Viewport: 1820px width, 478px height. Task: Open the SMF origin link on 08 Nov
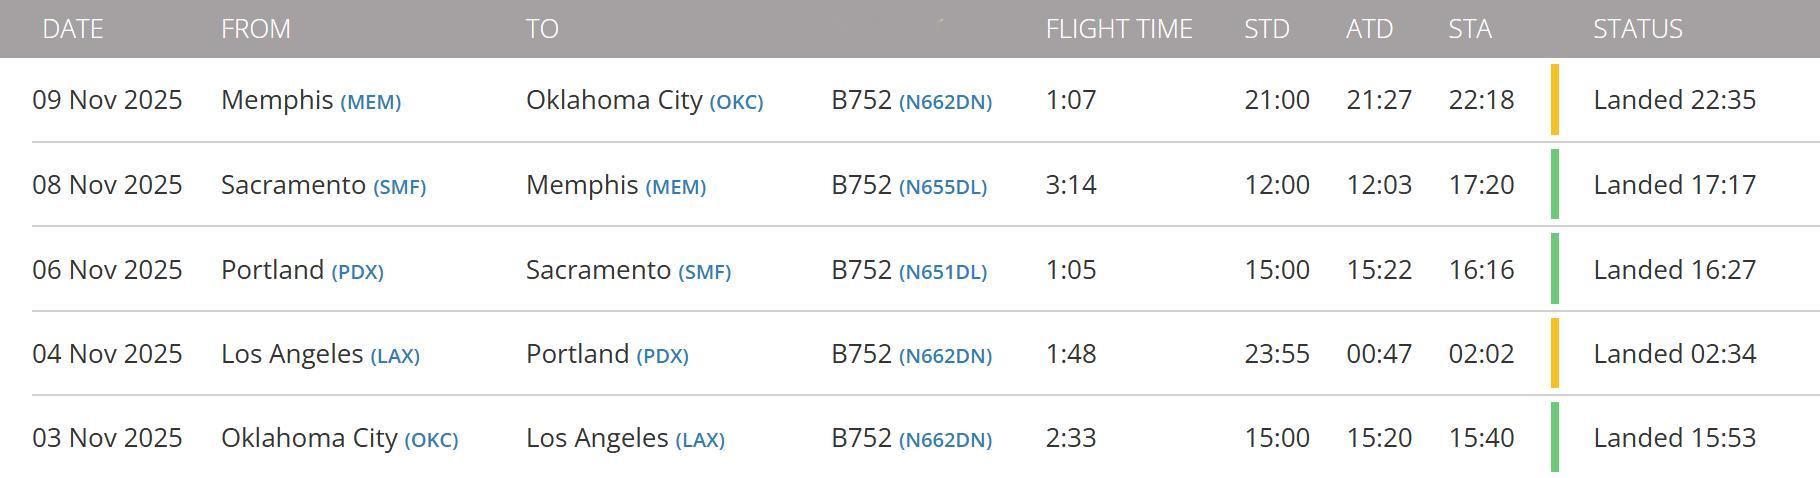[x=399, y=187]
